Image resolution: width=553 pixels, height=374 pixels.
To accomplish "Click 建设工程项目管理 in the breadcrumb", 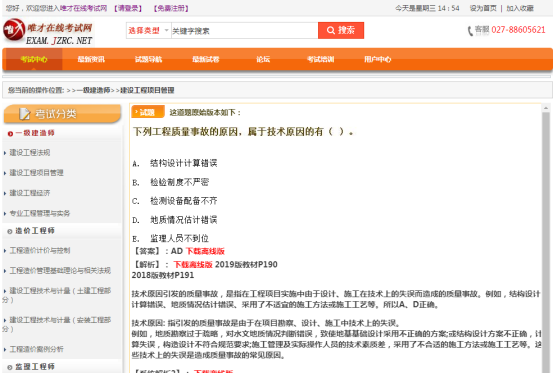I will click(x=147, y=90).
